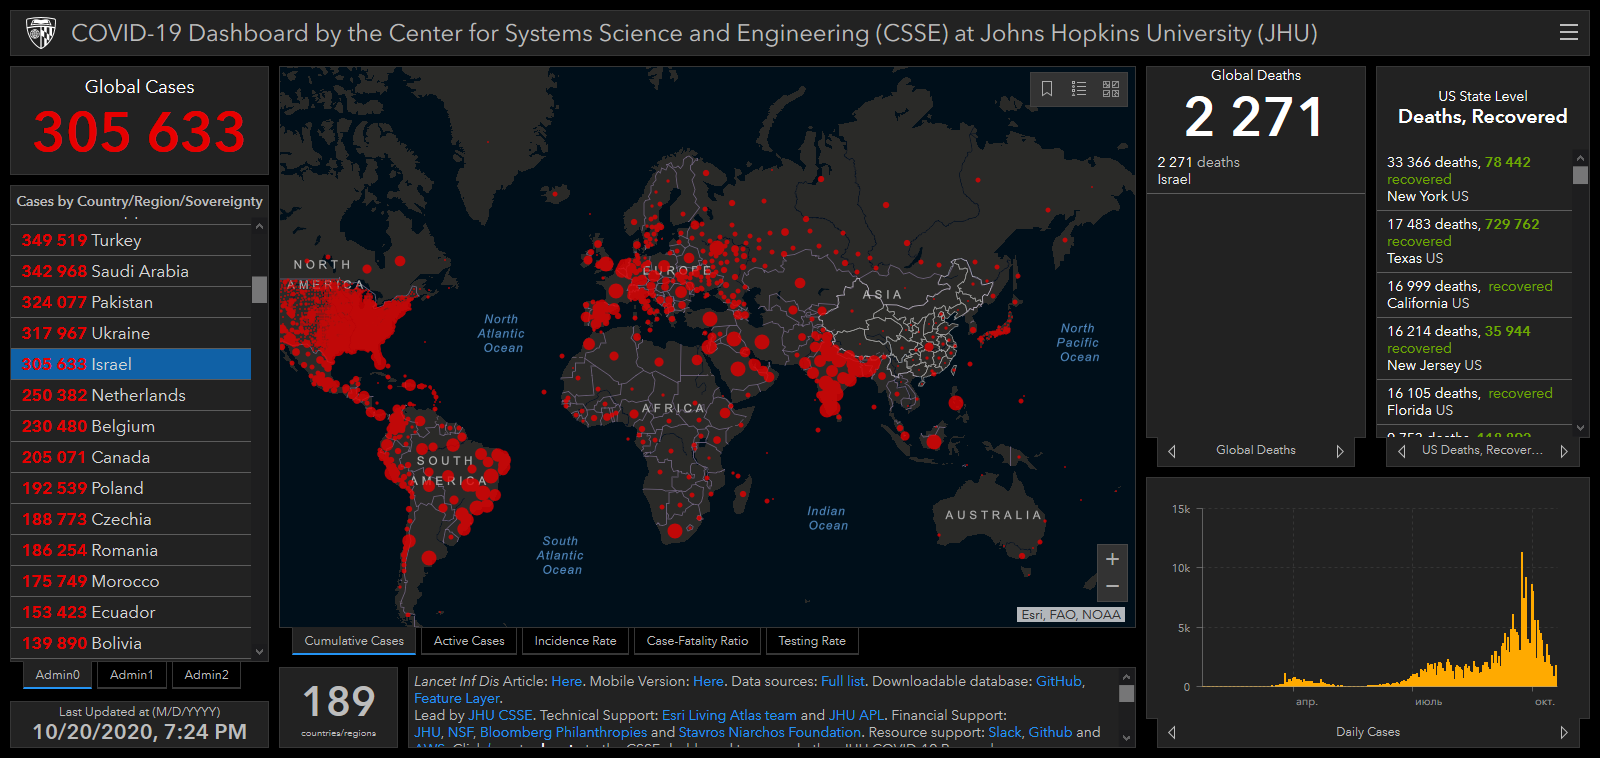Select Morocco in the country list
This screenshot has height=758, width=1600.
(131, 581)
